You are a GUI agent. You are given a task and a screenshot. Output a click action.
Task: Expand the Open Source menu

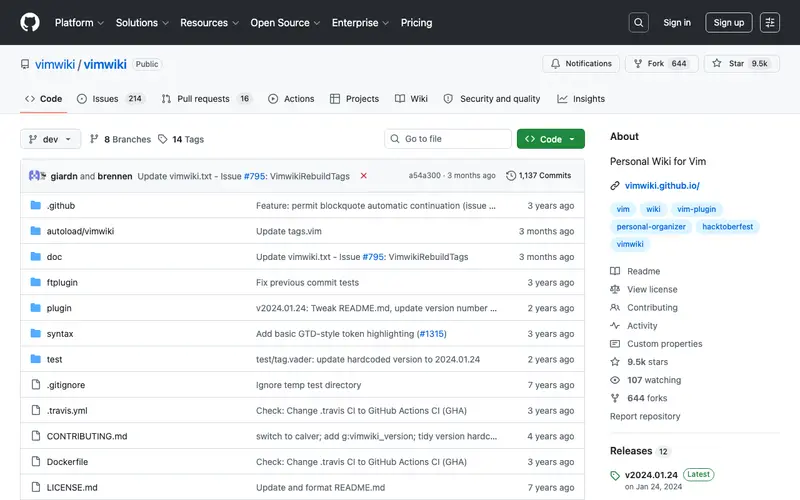pos(285,22)
